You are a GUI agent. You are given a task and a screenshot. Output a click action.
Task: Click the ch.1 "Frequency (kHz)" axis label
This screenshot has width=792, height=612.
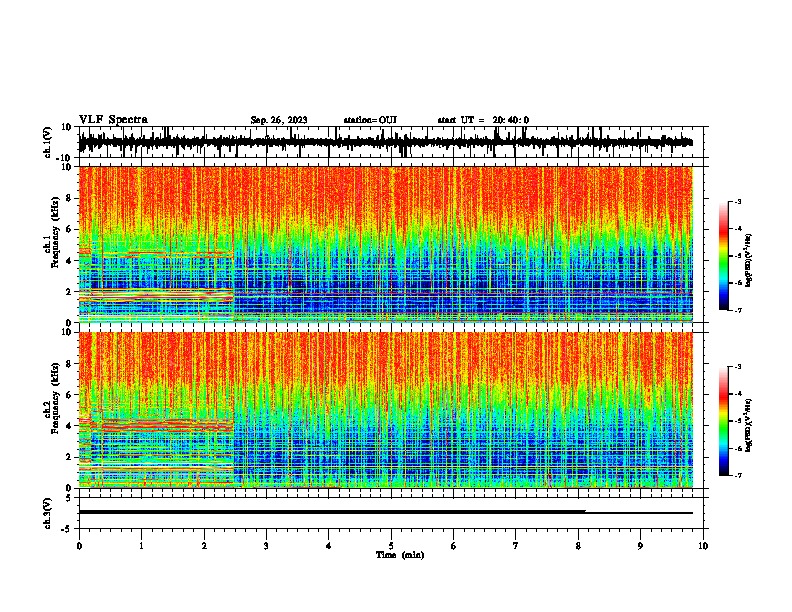point(55,232)
